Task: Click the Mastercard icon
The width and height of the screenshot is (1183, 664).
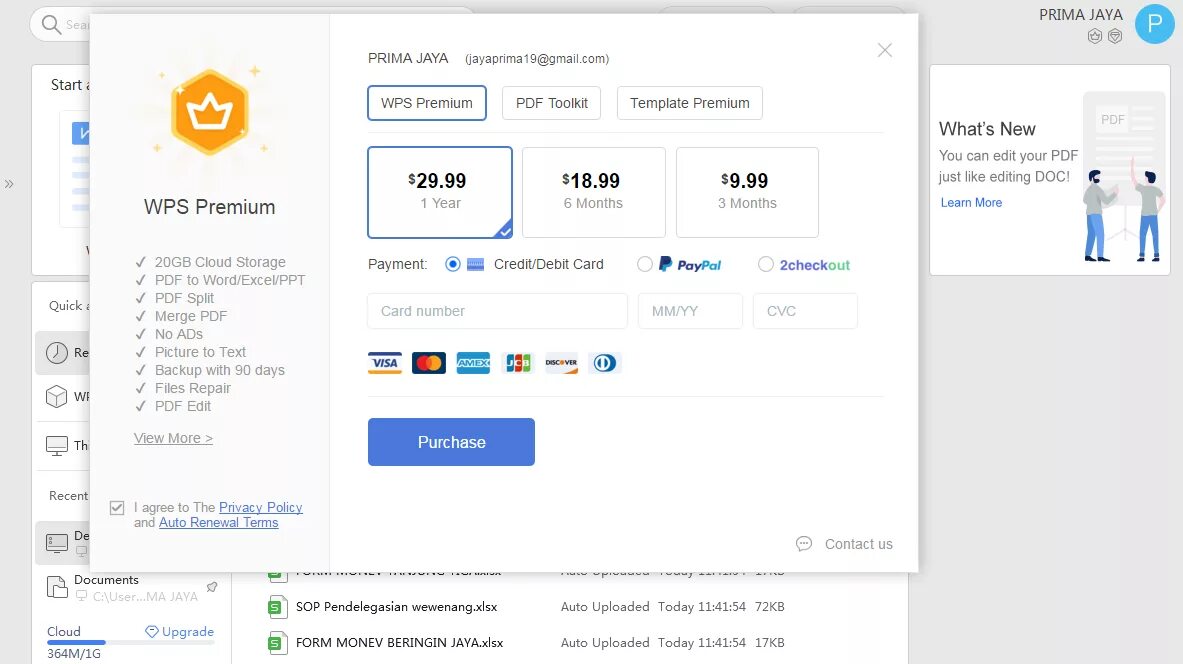Action: click(429, 363)
